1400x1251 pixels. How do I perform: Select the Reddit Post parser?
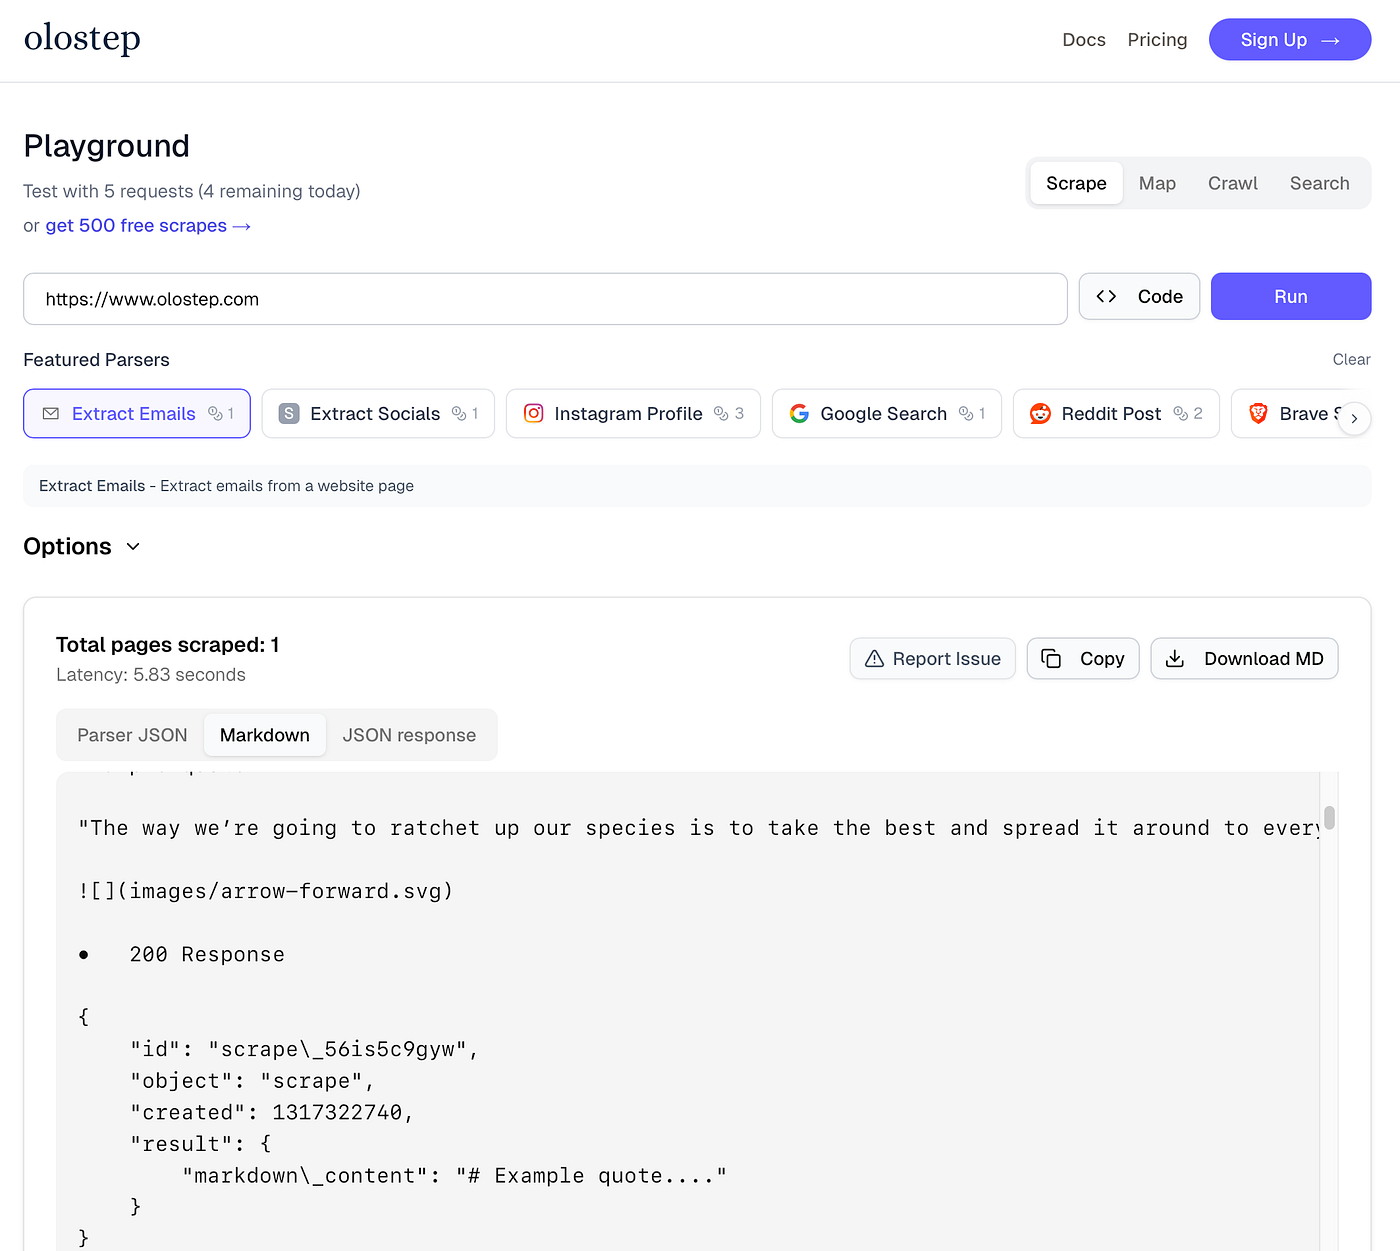pyautogui.click(x=1116, y=414)
